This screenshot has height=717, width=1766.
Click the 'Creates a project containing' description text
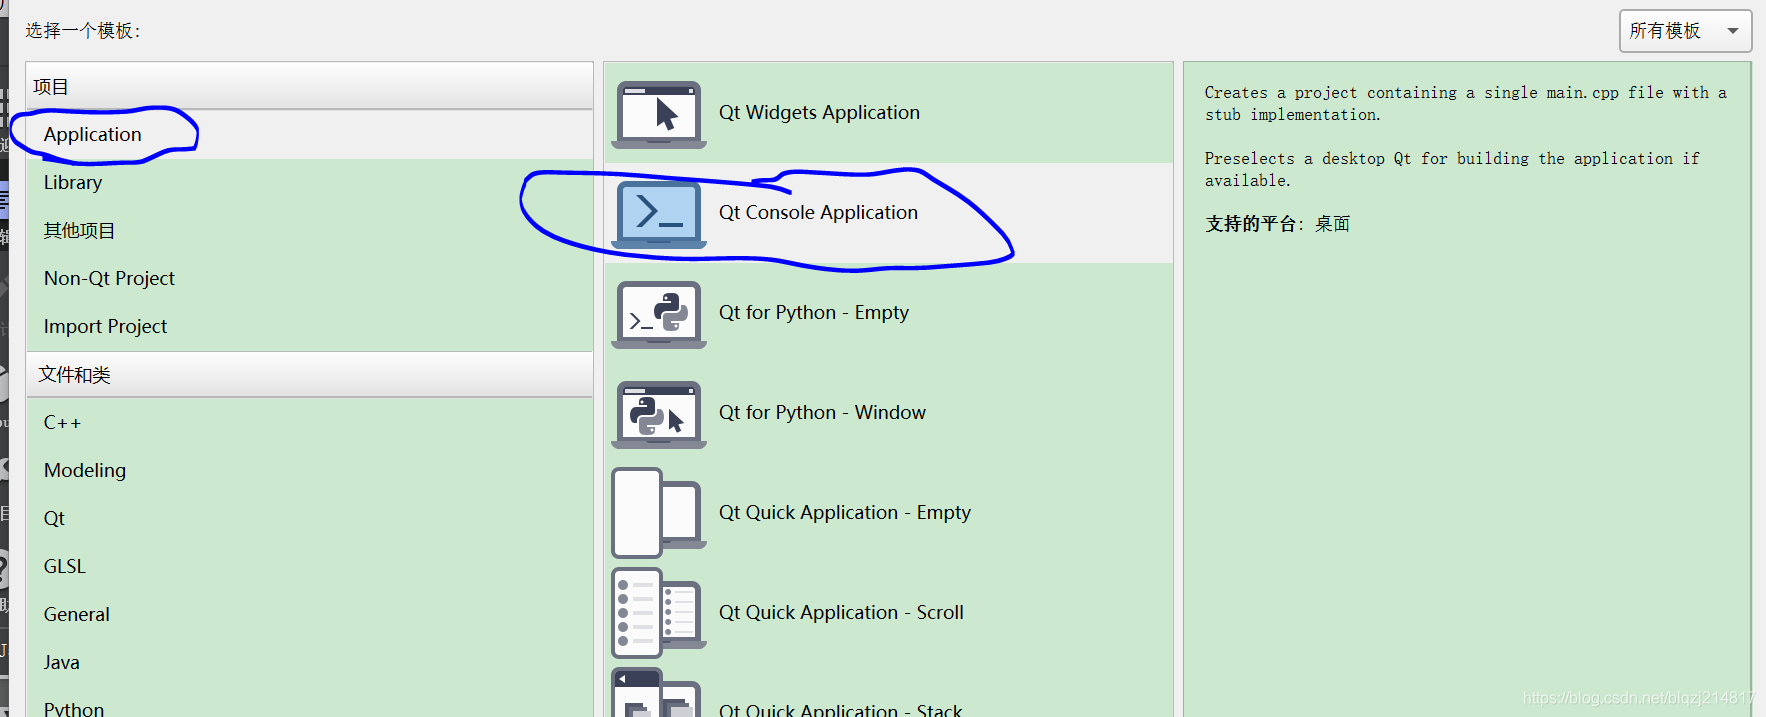coord(1465,104)
